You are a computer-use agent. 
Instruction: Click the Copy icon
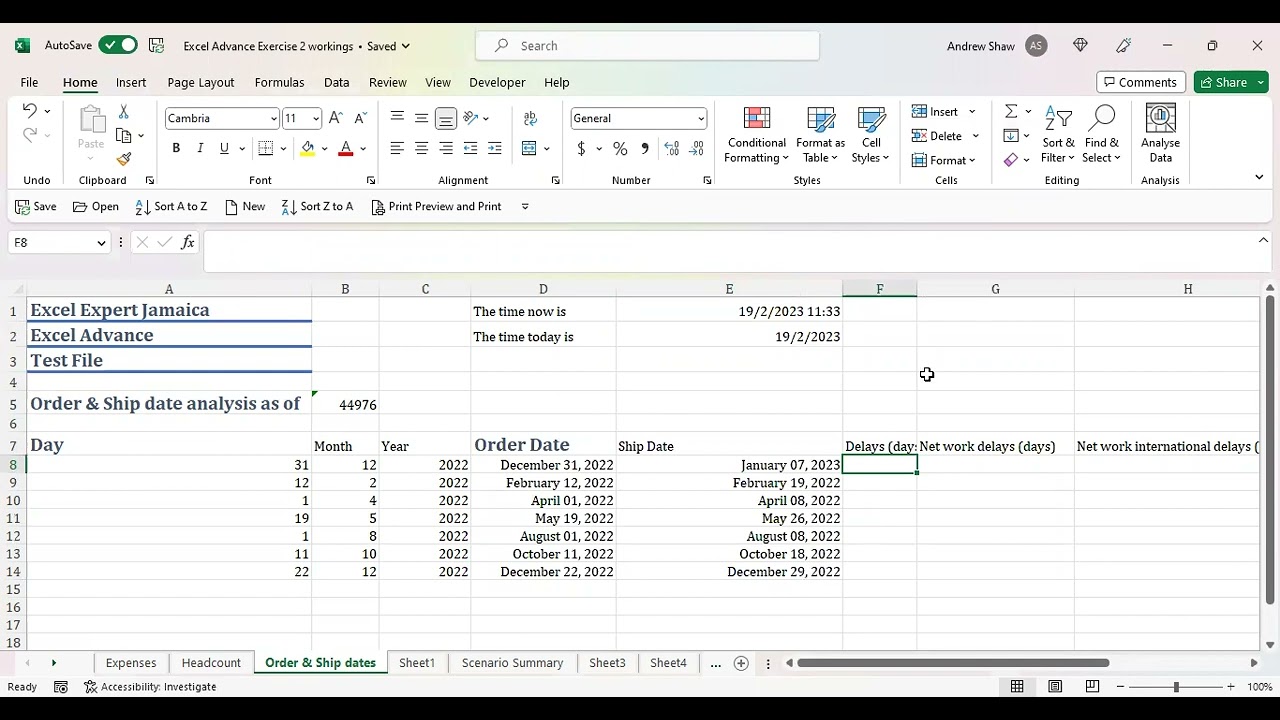(124, 135)
